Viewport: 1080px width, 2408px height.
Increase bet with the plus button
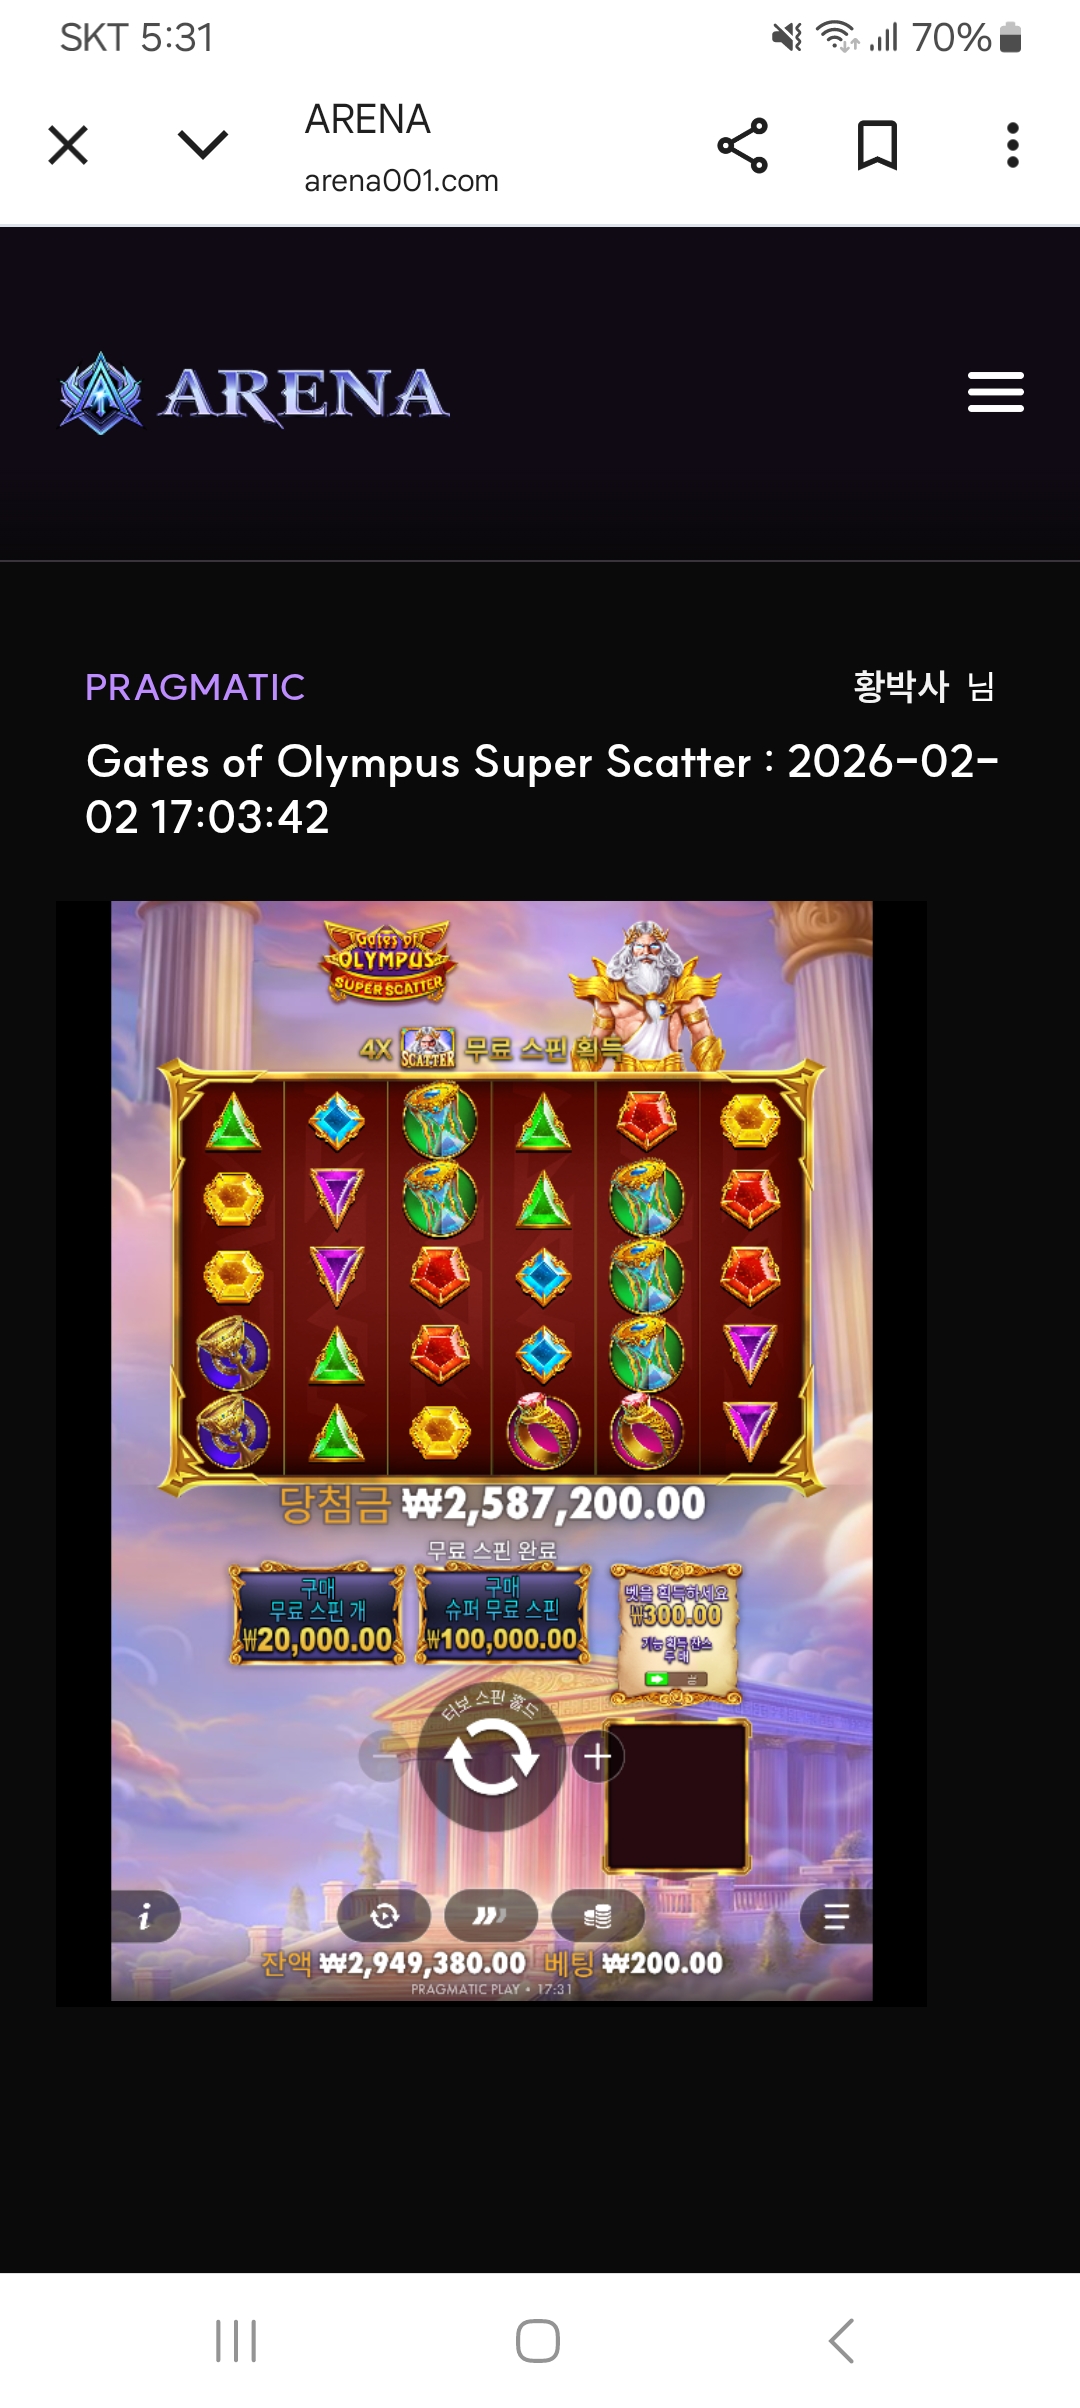598,1757
